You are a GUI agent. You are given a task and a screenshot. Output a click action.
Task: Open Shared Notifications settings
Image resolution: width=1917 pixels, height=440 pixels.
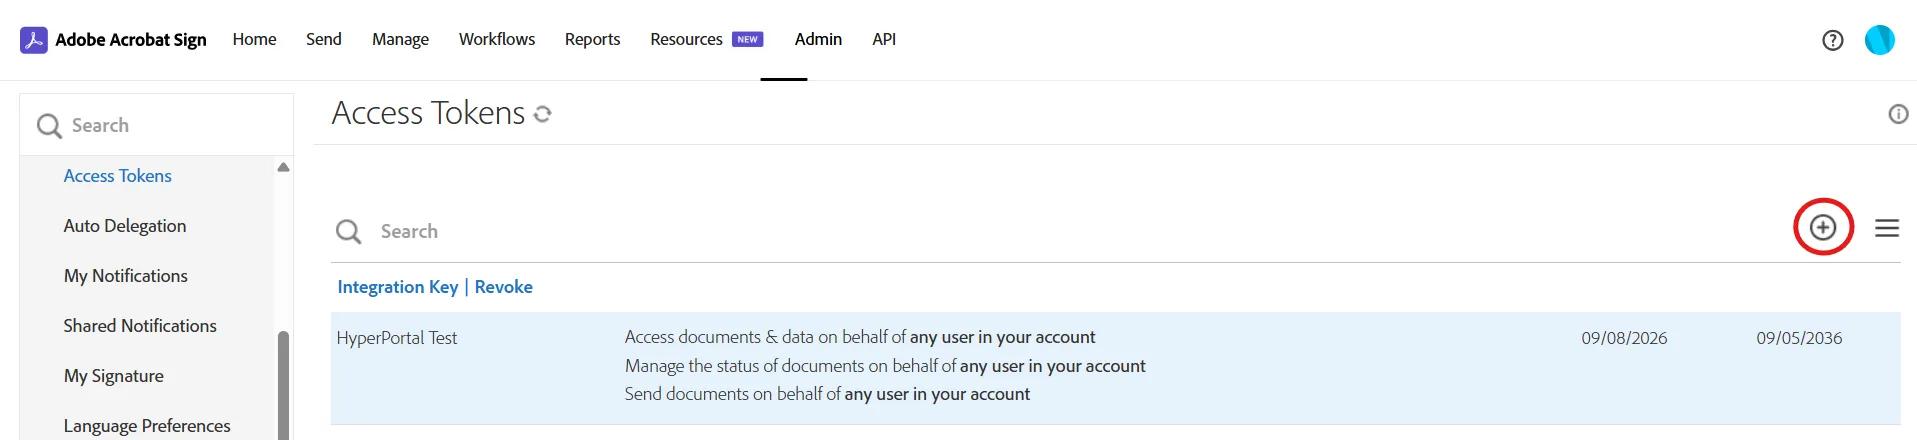coord(140,326)
